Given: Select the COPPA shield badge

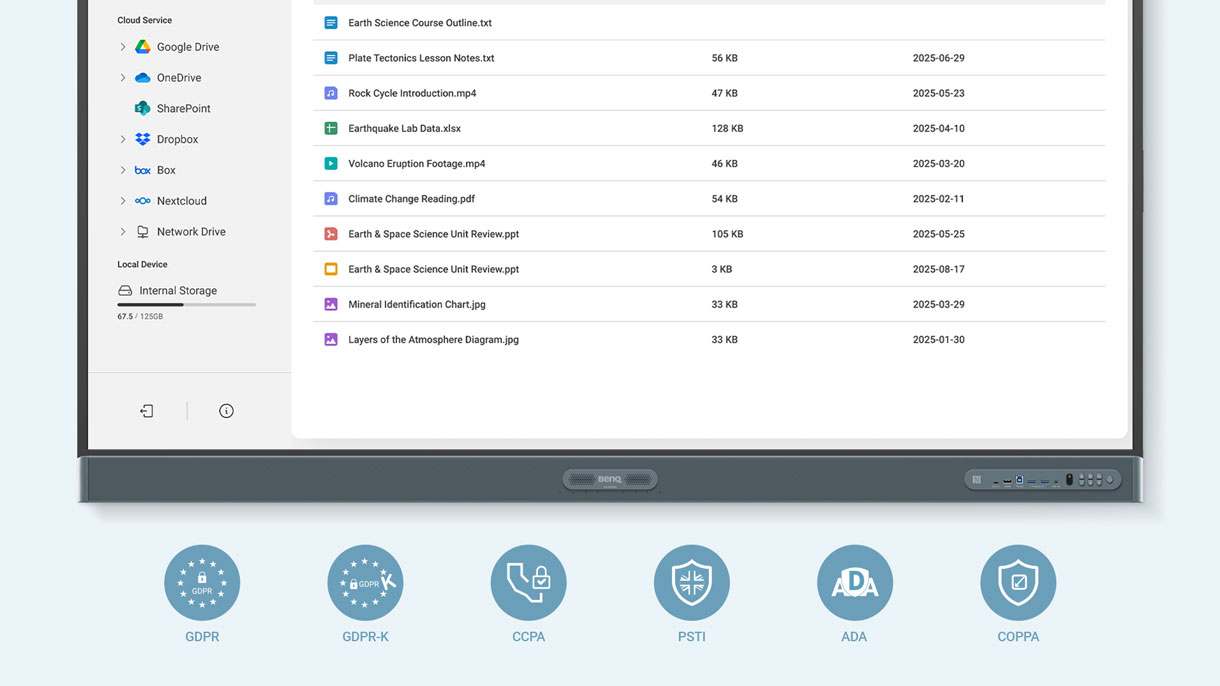Looking at the screenshot, I should [x=1018, y=582].
